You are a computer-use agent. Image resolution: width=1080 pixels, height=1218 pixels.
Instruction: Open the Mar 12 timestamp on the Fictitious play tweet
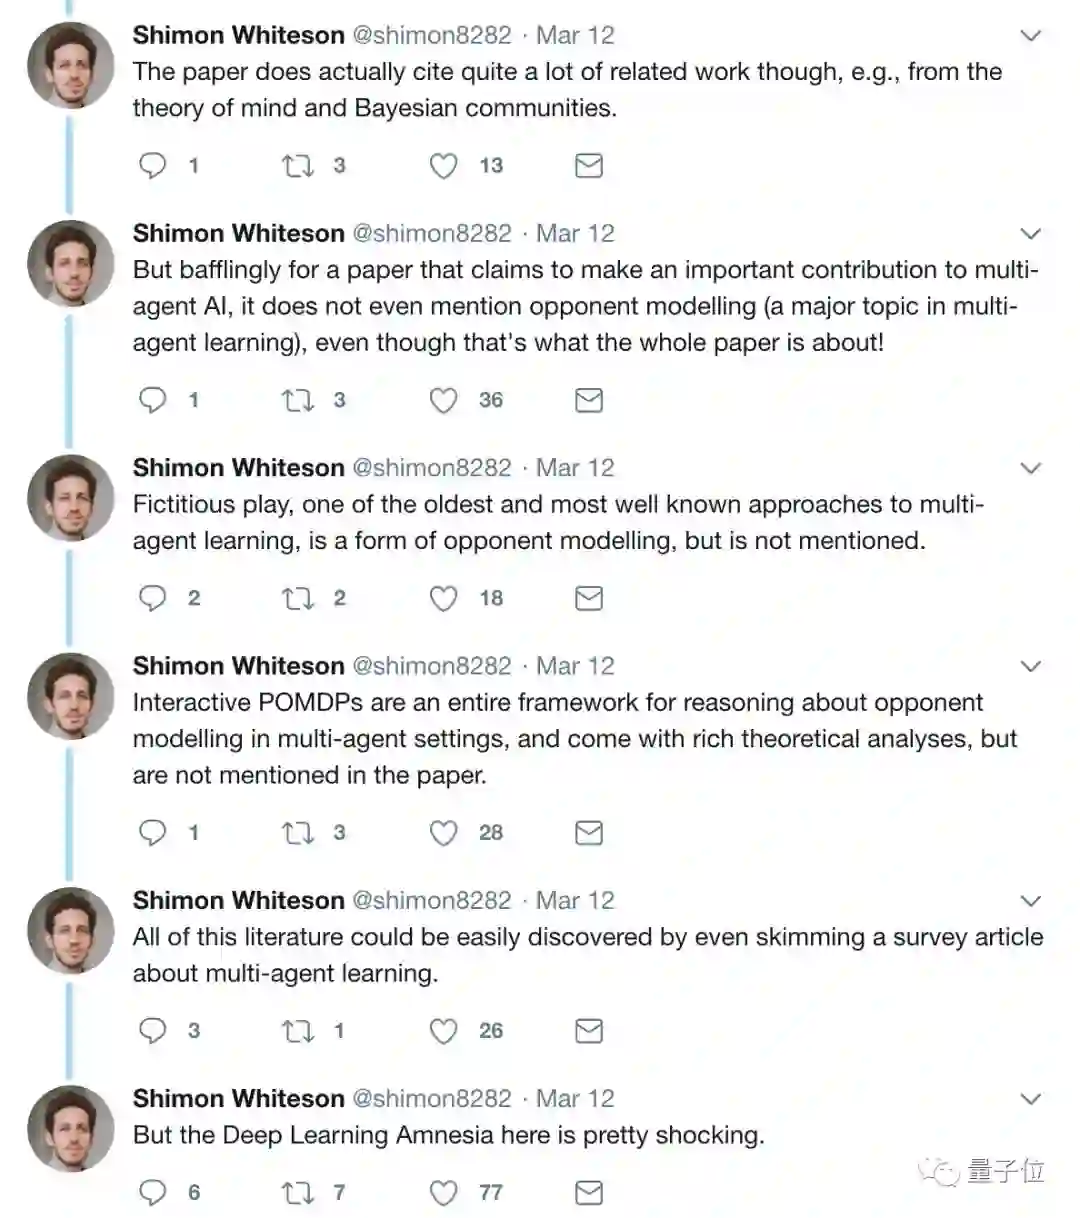(x=575, y=468)
